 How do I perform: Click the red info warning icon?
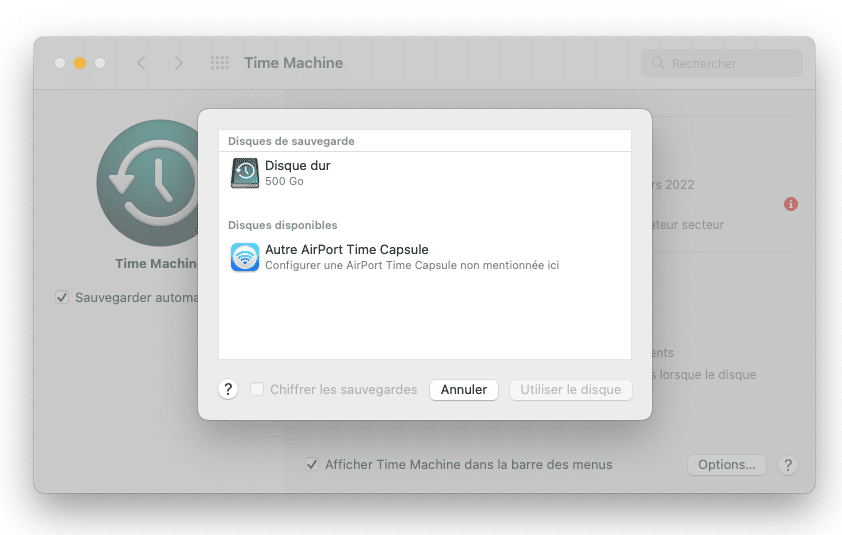(791, 204)
